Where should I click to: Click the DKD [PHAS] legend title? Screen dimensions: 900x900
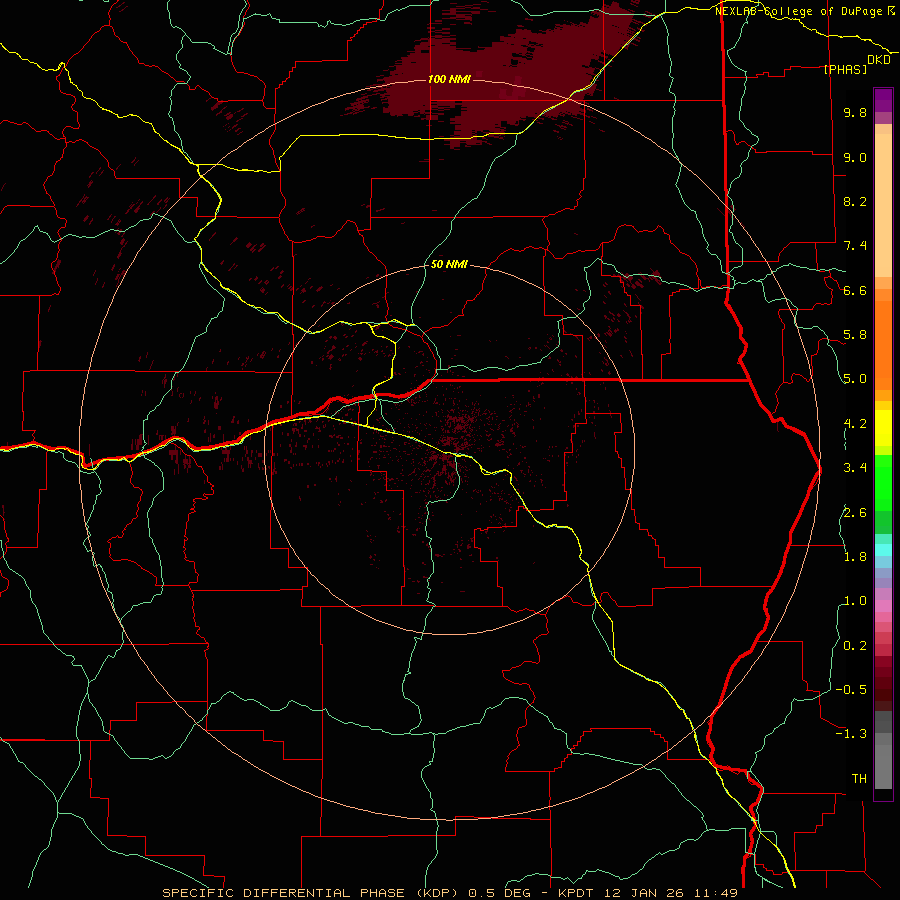click(855, 64)
